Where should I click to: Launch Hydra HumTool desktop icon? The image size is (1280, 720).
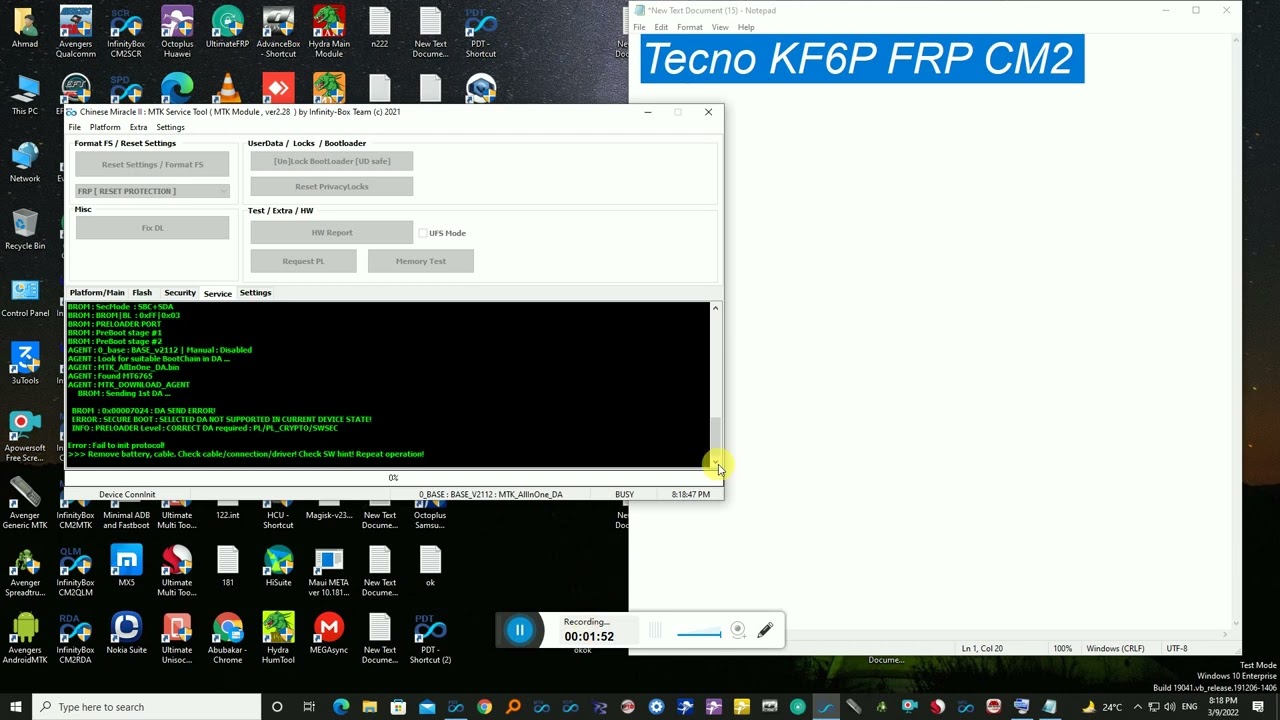[x=278, y=638]
